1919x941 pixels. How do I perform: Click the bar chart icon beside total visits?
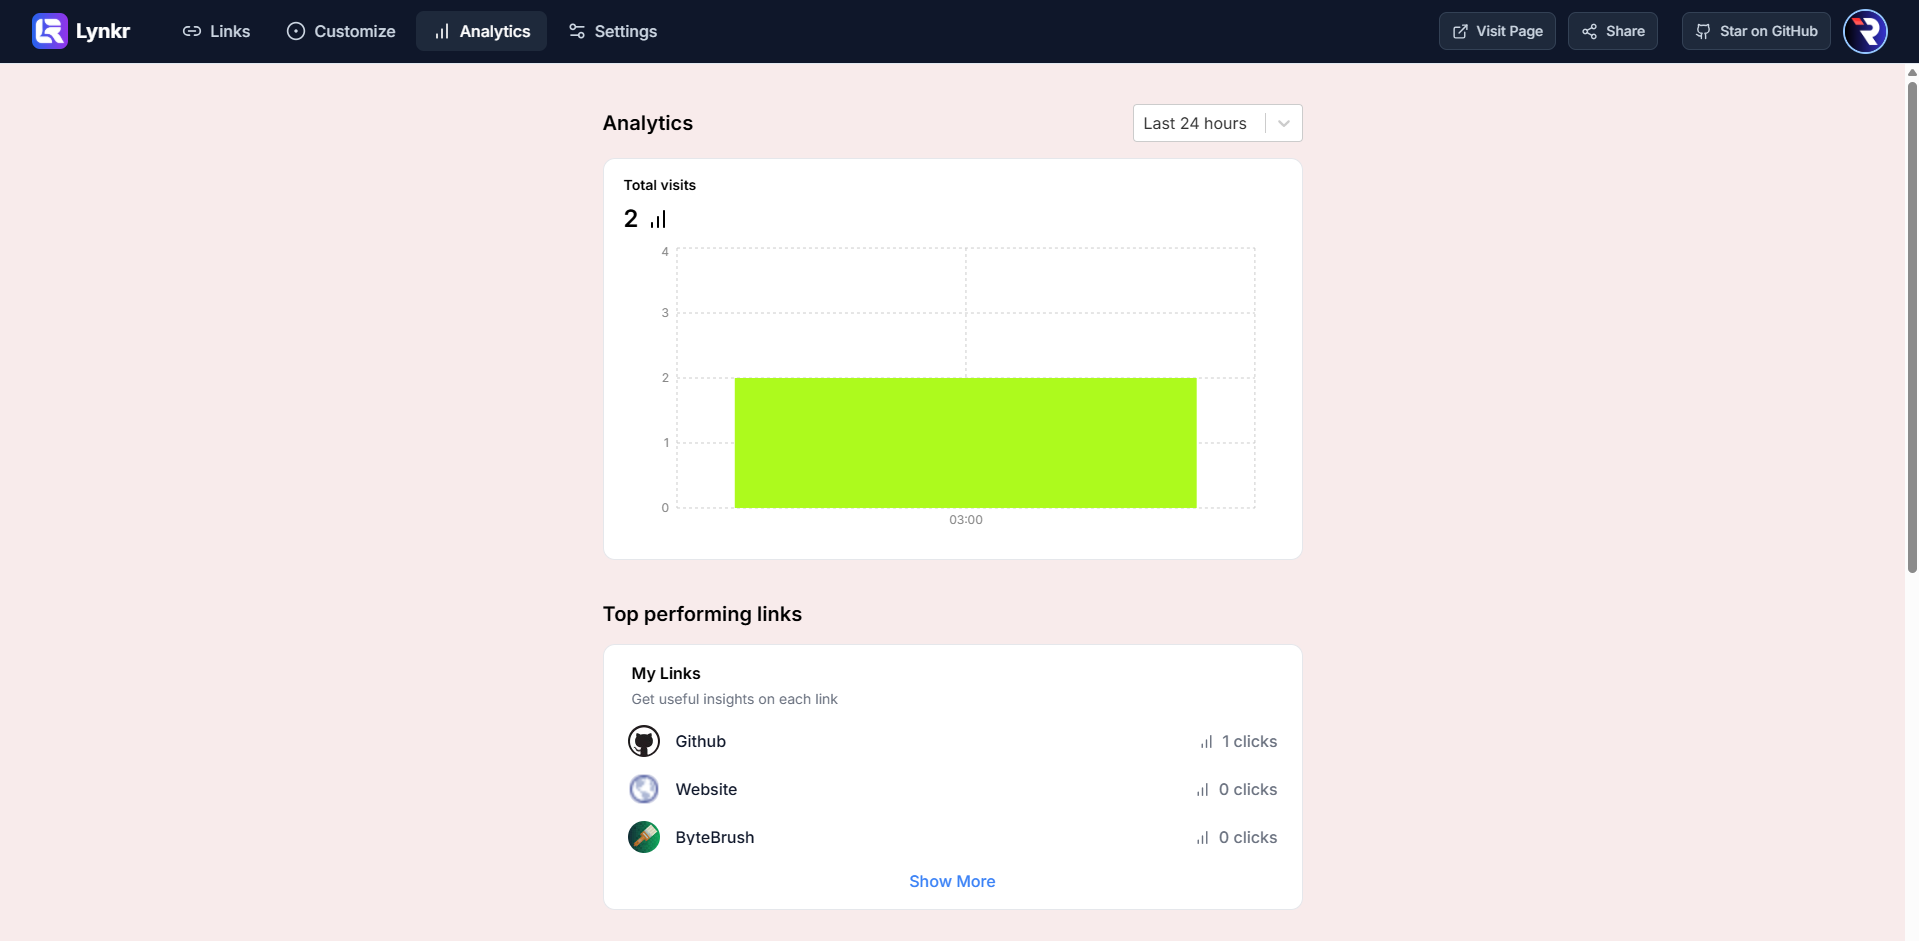click(658, 219)
